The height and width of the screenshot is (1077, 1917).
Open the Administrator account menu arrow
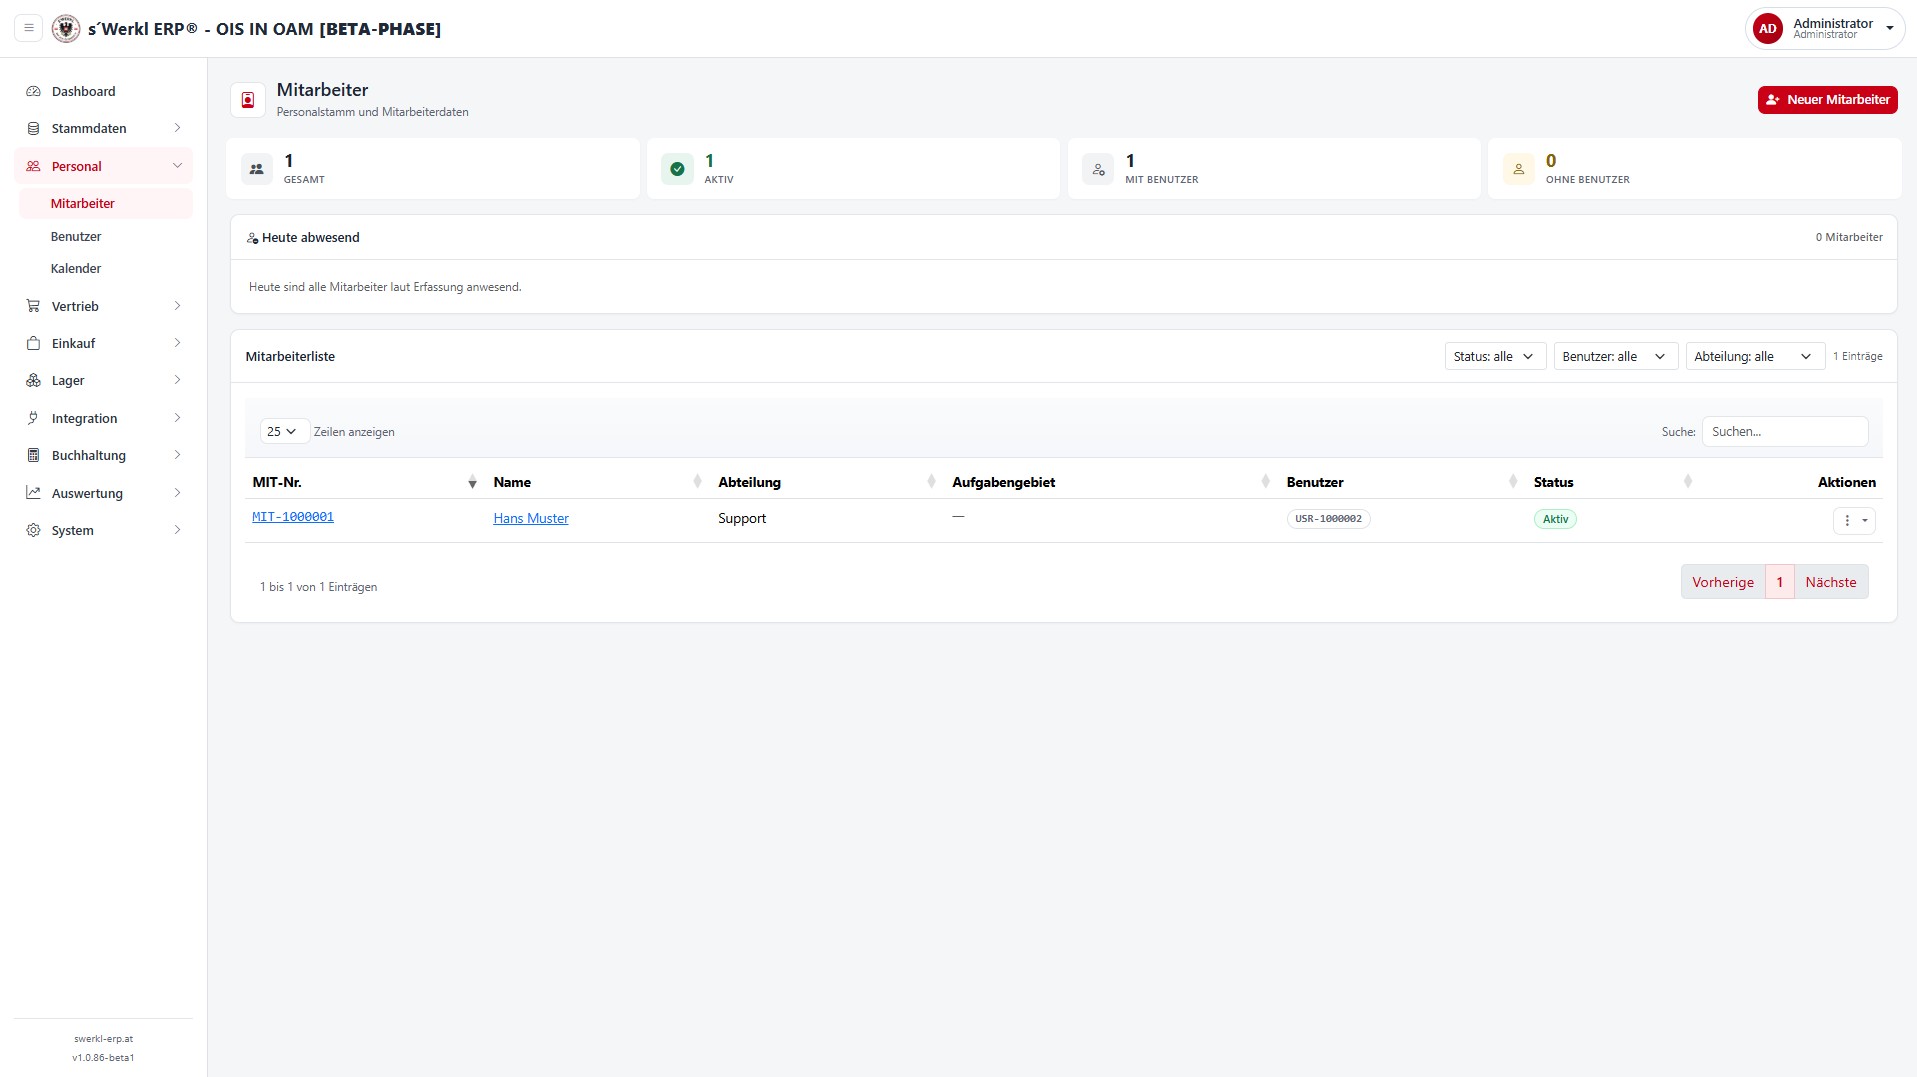[x=1890, y=29]
